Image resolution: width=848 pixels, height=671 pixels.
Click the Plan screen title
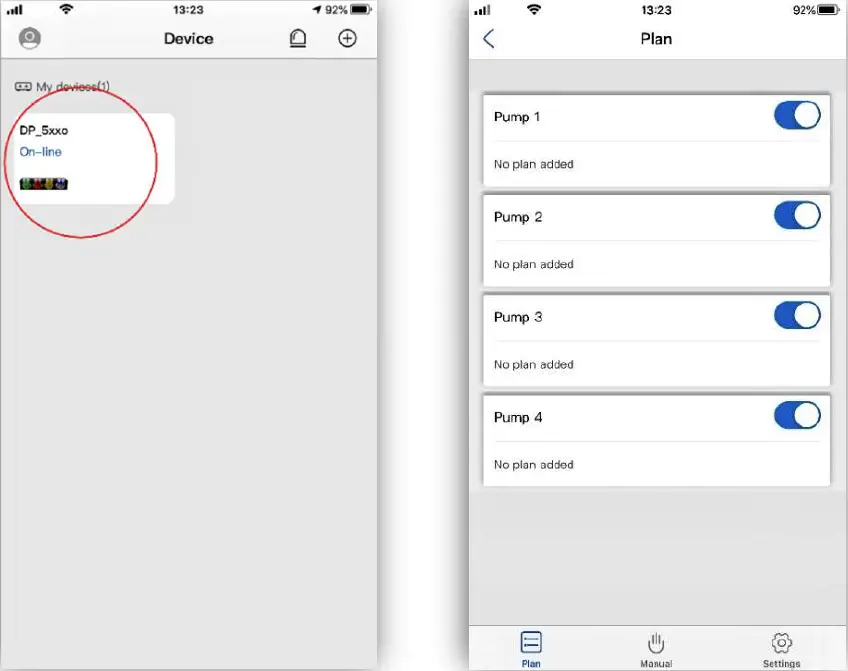coord(656,39)
